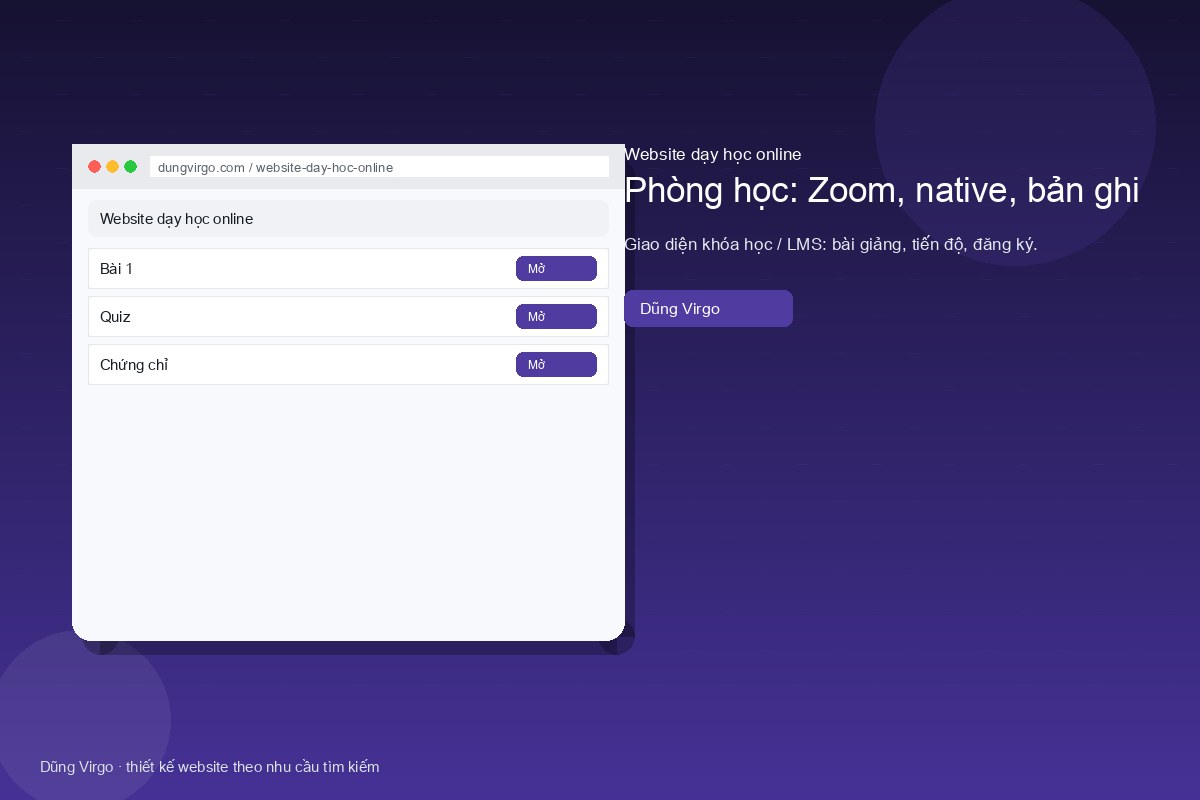Click the Mở button for Bài 1

(556, 269)
